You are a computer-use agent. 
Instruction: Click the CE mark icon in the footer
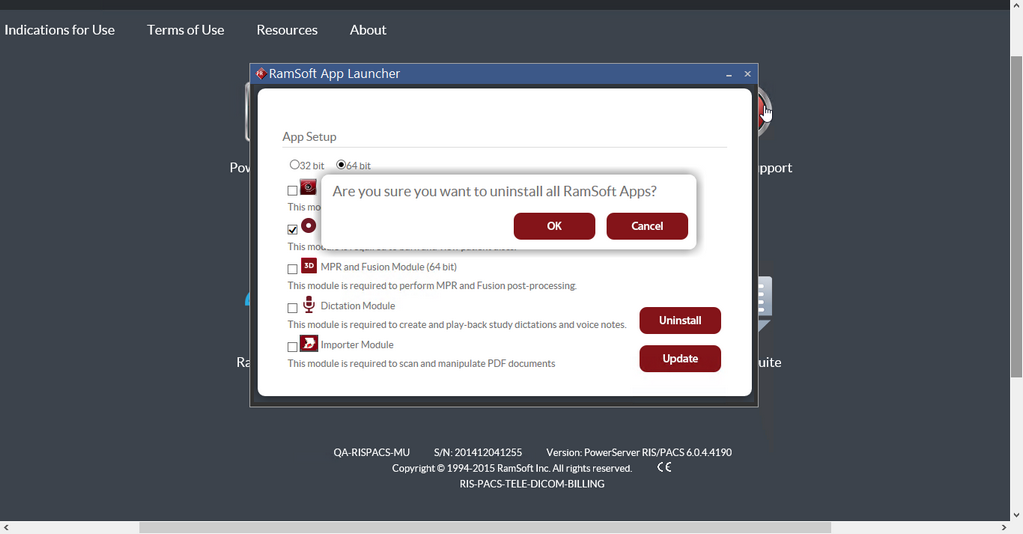pos(664,467)
